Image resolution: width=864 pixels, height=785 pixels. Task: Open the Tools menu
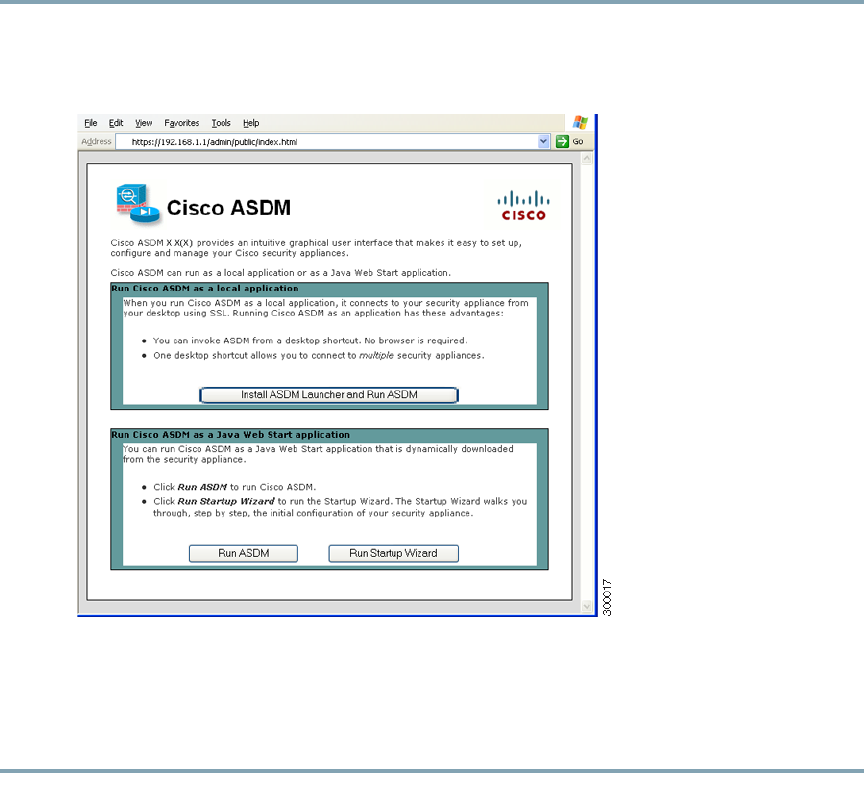[221, 123]
